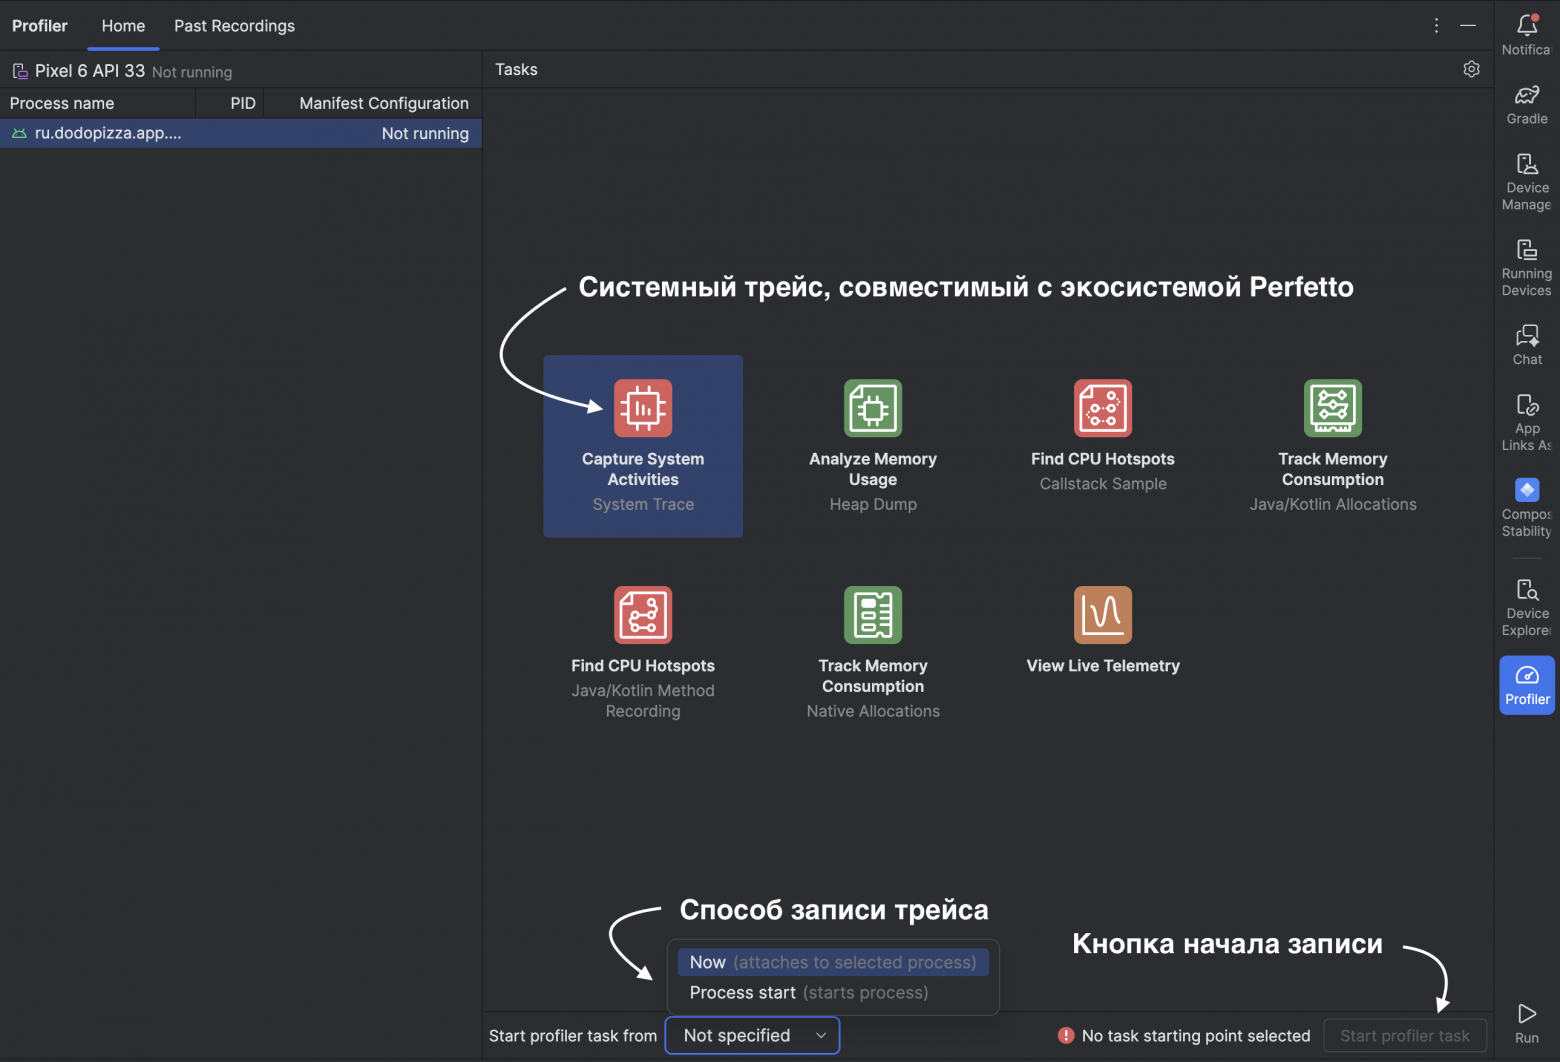This screenshot has width=1560, height=1062.
Task: Select the Analyze Memory Usage heap dump task
Action: click(872, 445)
